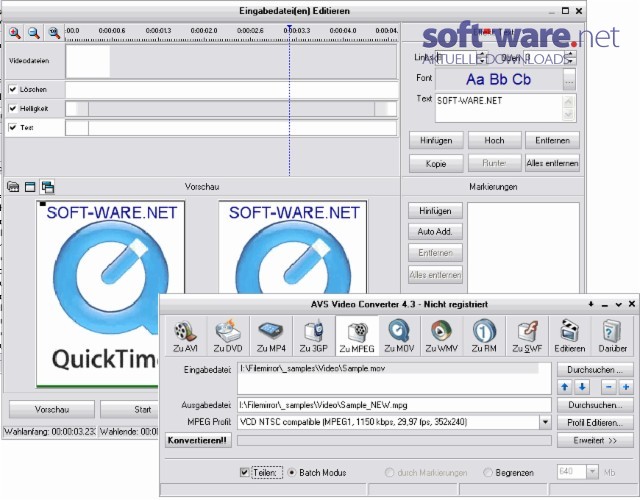This screenshot has height=500, width=640.
Task: Select the Zu MOV format icon
Action: click(x=399, y=336)
